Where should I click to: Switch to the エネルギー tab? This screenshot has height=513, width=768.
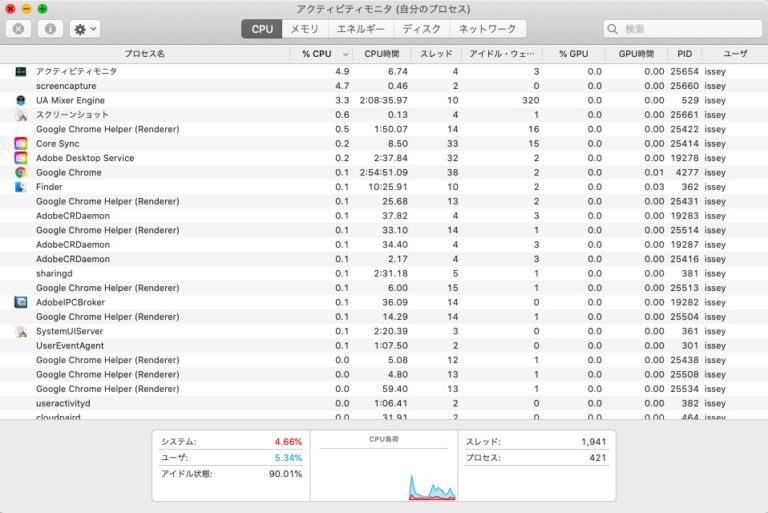click(x=361, y=29)
